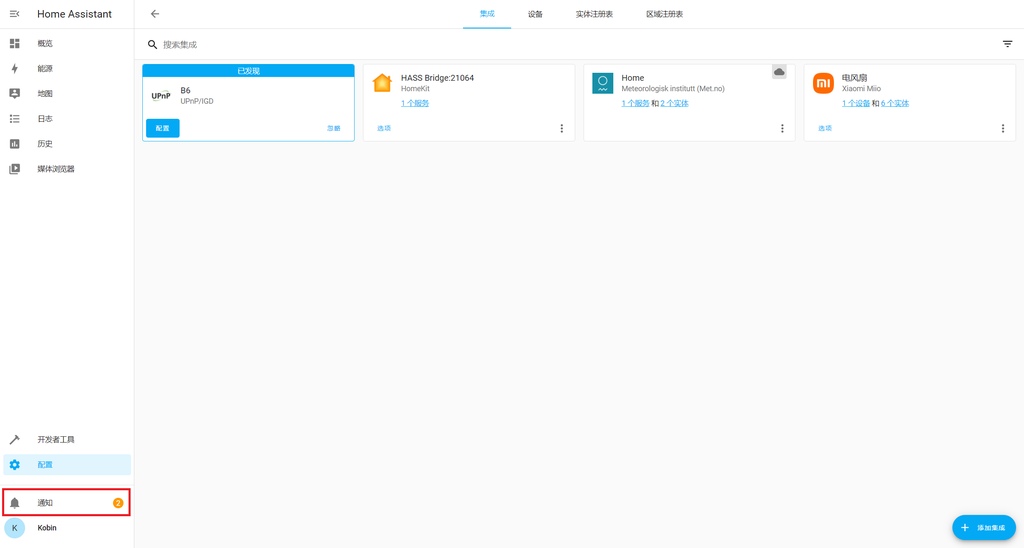Switch to the 集成 integrations tab
Image resolution: width=1024 pixels, height=548 pixels.
487,14
